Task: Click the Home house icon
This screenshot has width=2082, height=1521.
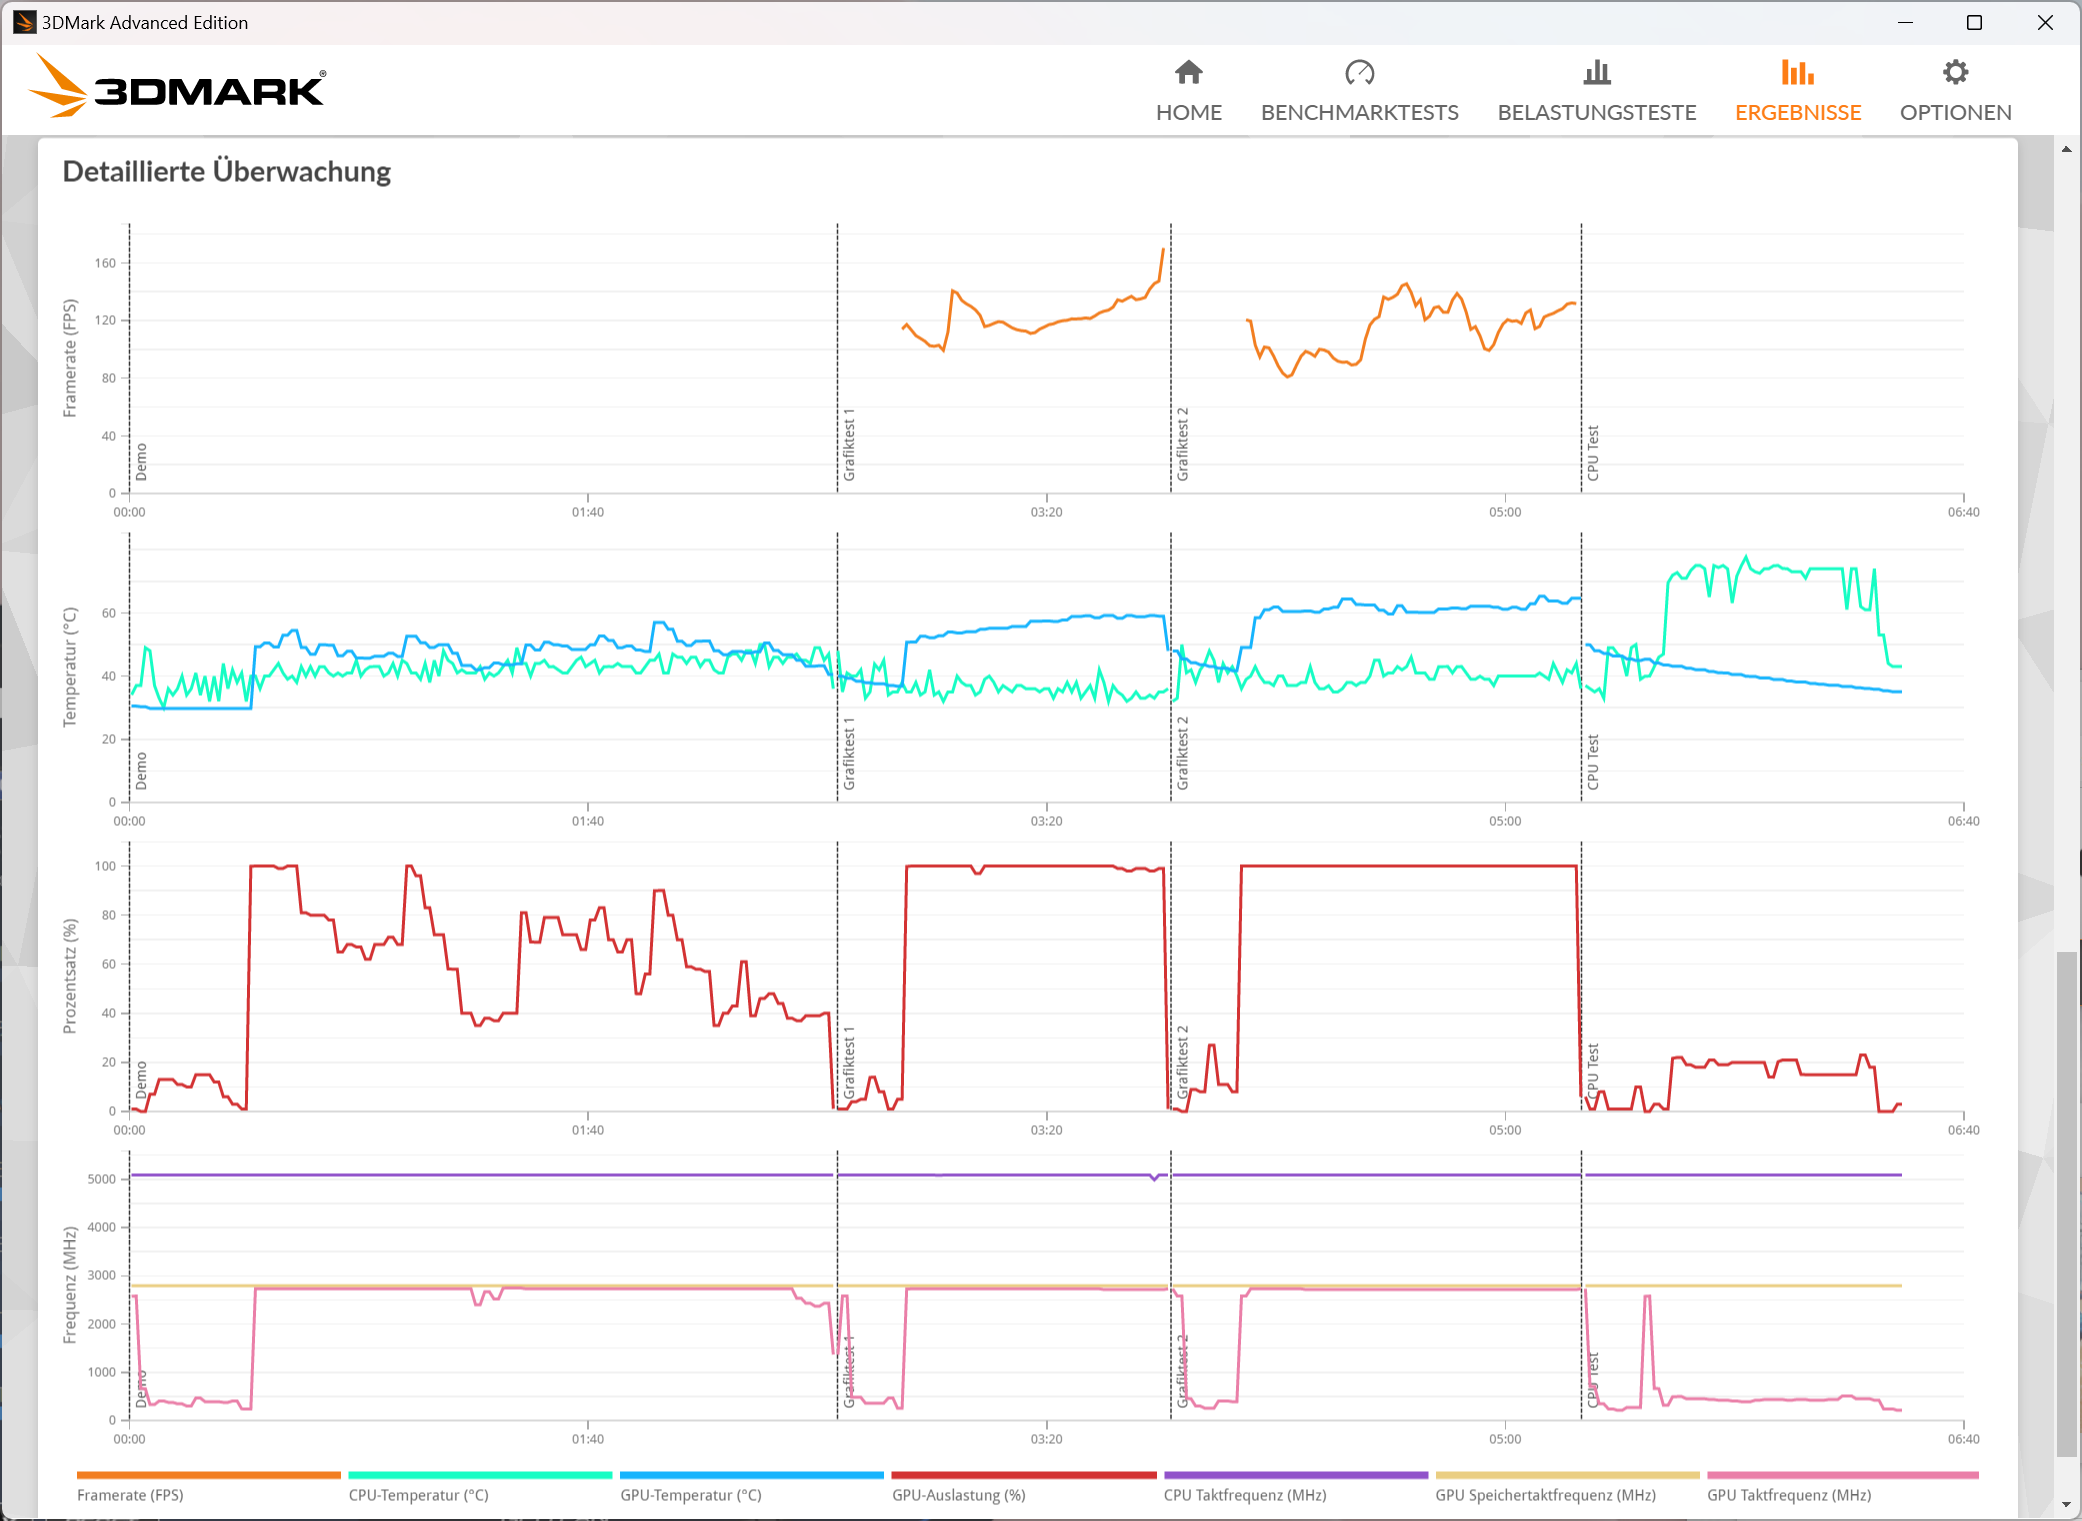Action: click(1188, 72)
